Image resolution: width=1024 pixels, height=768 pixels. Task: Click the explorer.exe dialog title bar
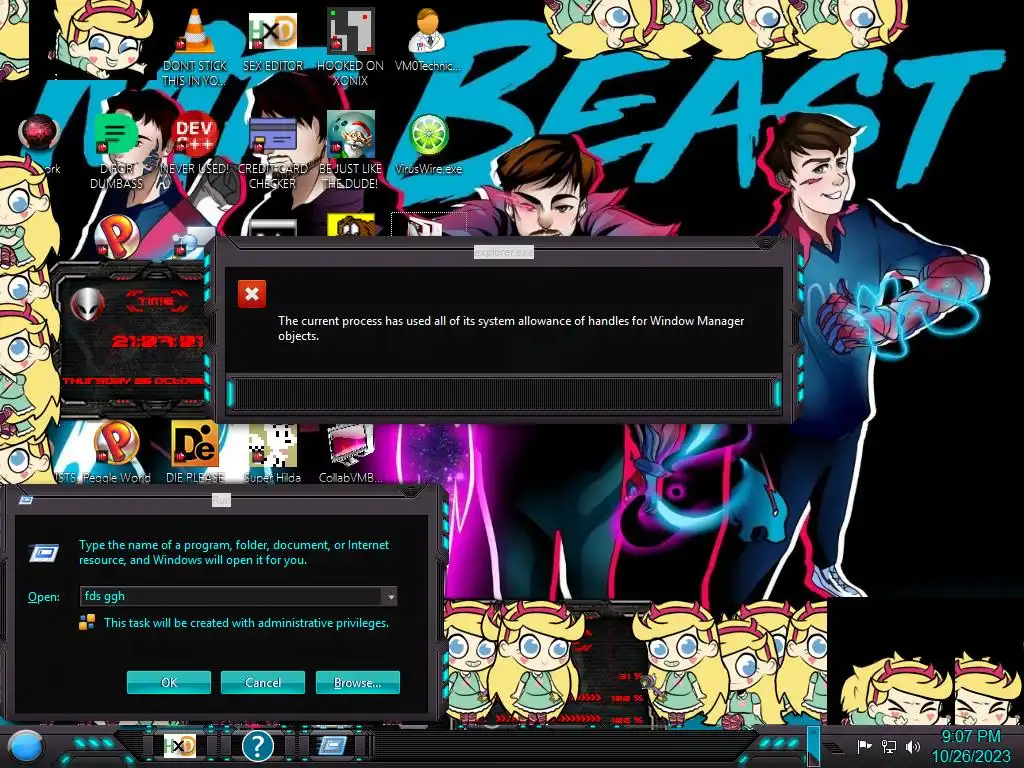click(x=504, y=251)
